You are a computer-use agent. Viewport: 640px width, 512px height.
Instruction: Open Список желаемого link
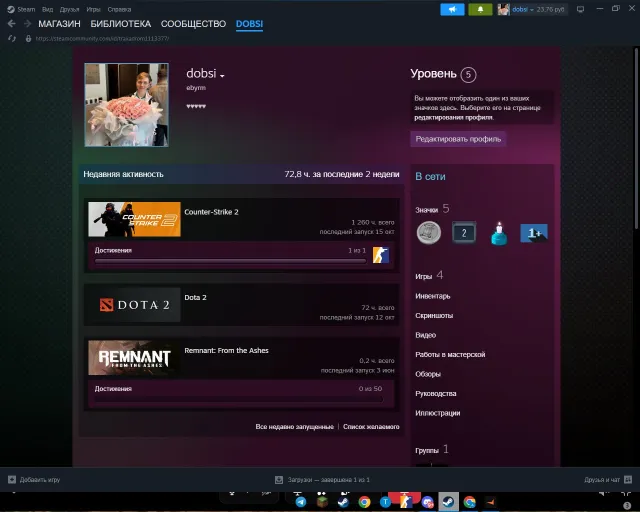(371, 427)
